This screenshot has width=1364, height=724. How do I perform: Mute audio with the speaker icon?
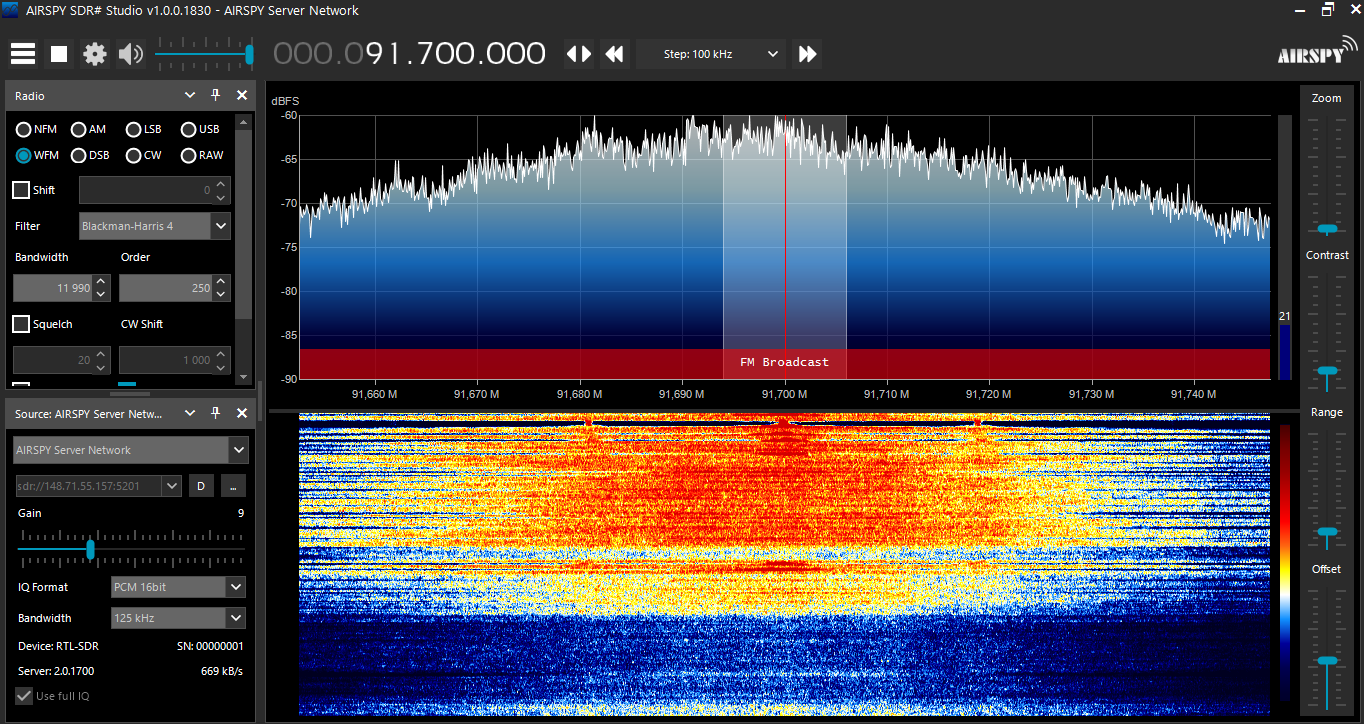(131, 54)
